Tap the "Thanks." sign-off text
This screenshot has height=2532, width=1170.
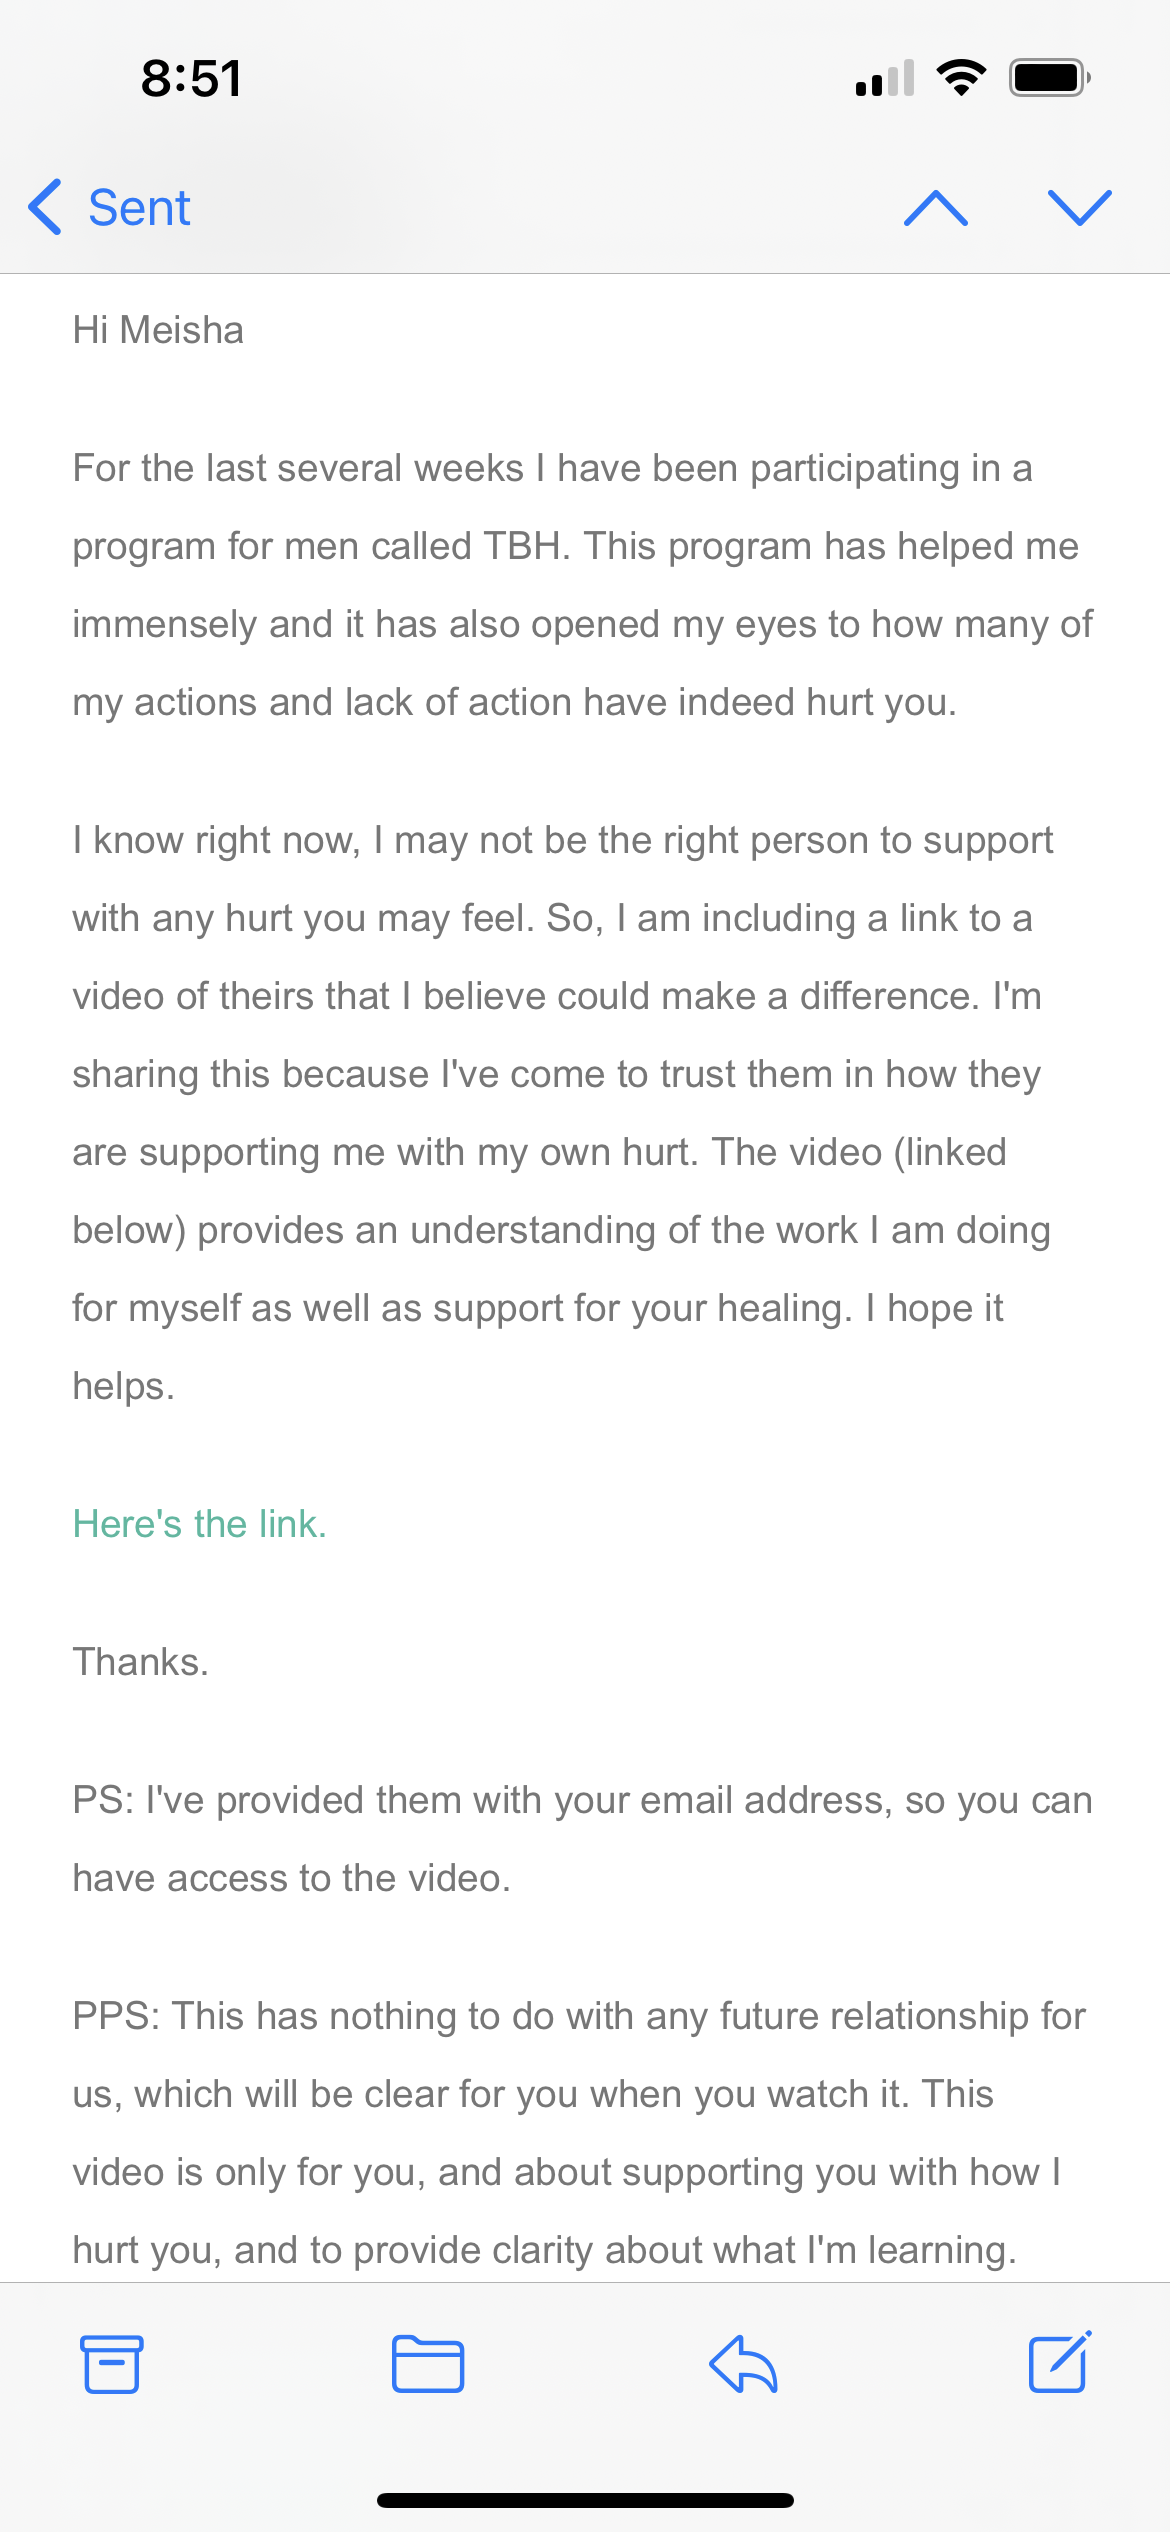point(141,1662)
